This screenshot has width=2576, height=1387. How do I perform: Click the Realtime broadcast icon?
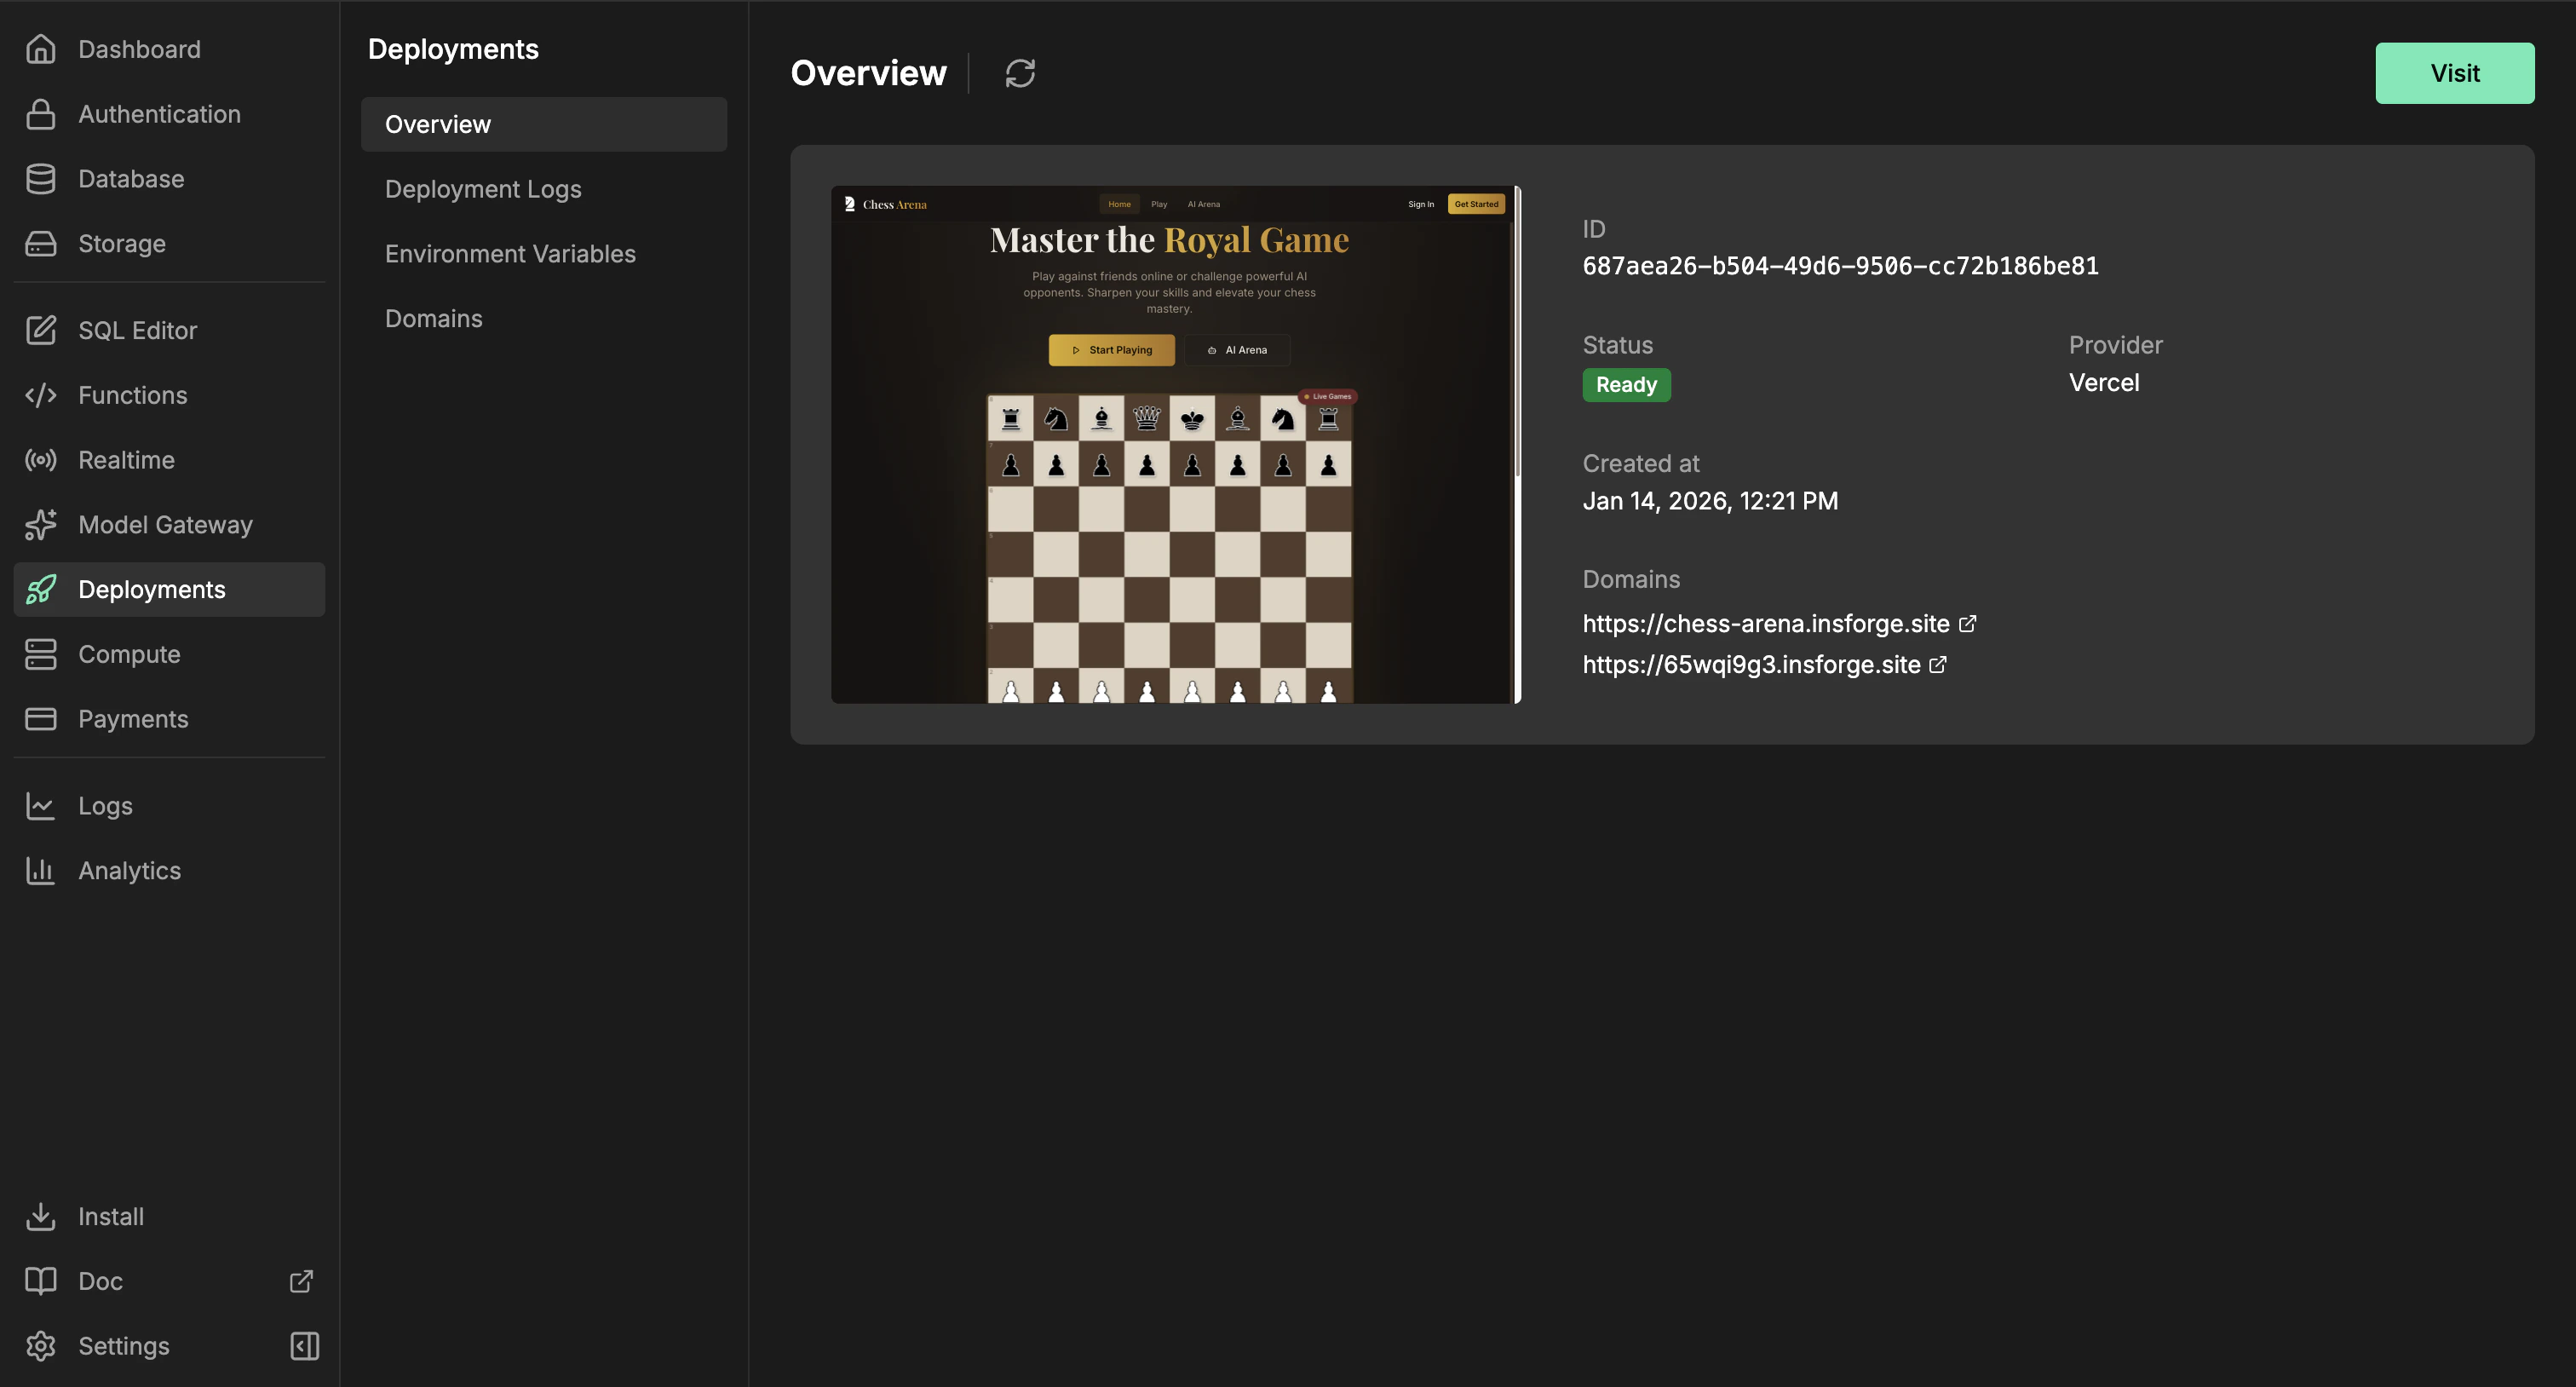click(40, 460)
